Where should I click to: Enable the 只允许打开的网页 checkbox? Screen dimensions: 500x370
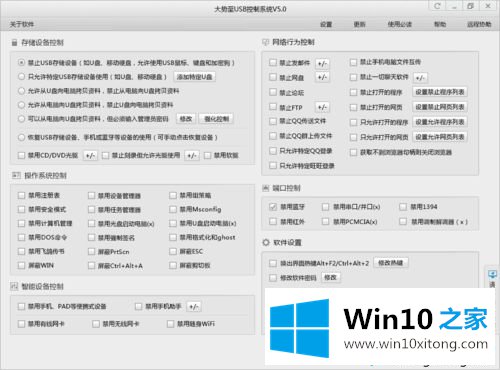point(353,137)
